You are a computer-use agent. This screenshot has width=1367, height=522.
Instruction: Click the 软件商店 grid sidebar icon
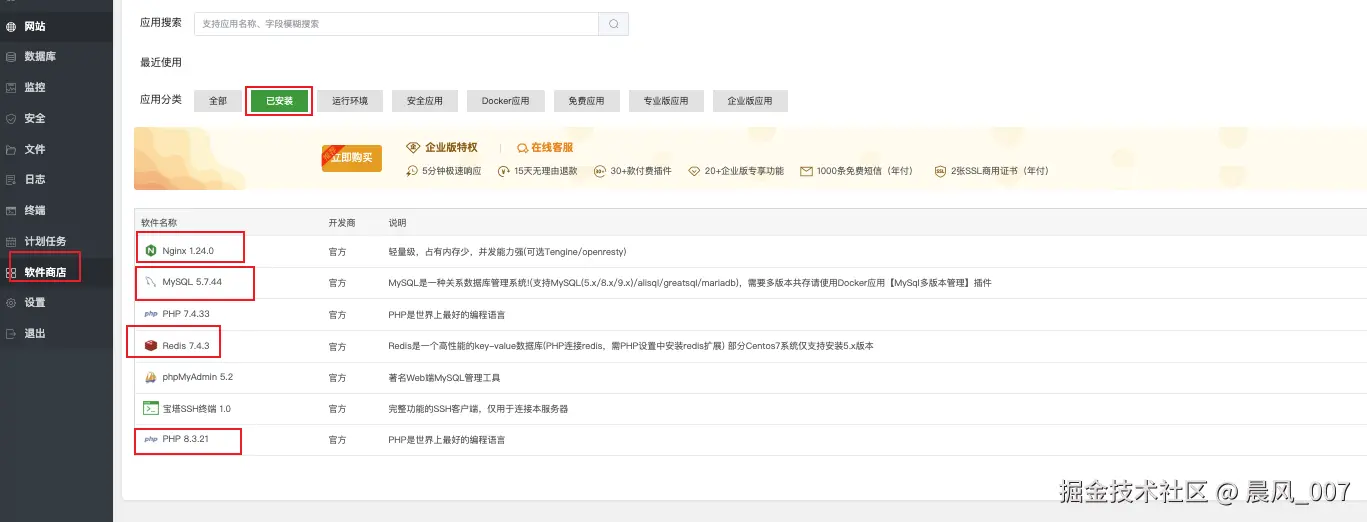tap(11, 272)
